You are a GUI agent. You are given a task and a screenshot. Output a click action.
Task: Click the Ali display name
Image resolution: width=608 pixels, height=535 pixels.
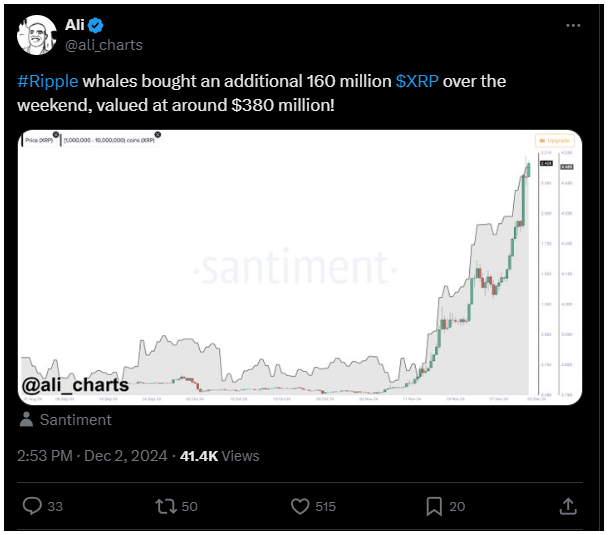pos(74,25)
